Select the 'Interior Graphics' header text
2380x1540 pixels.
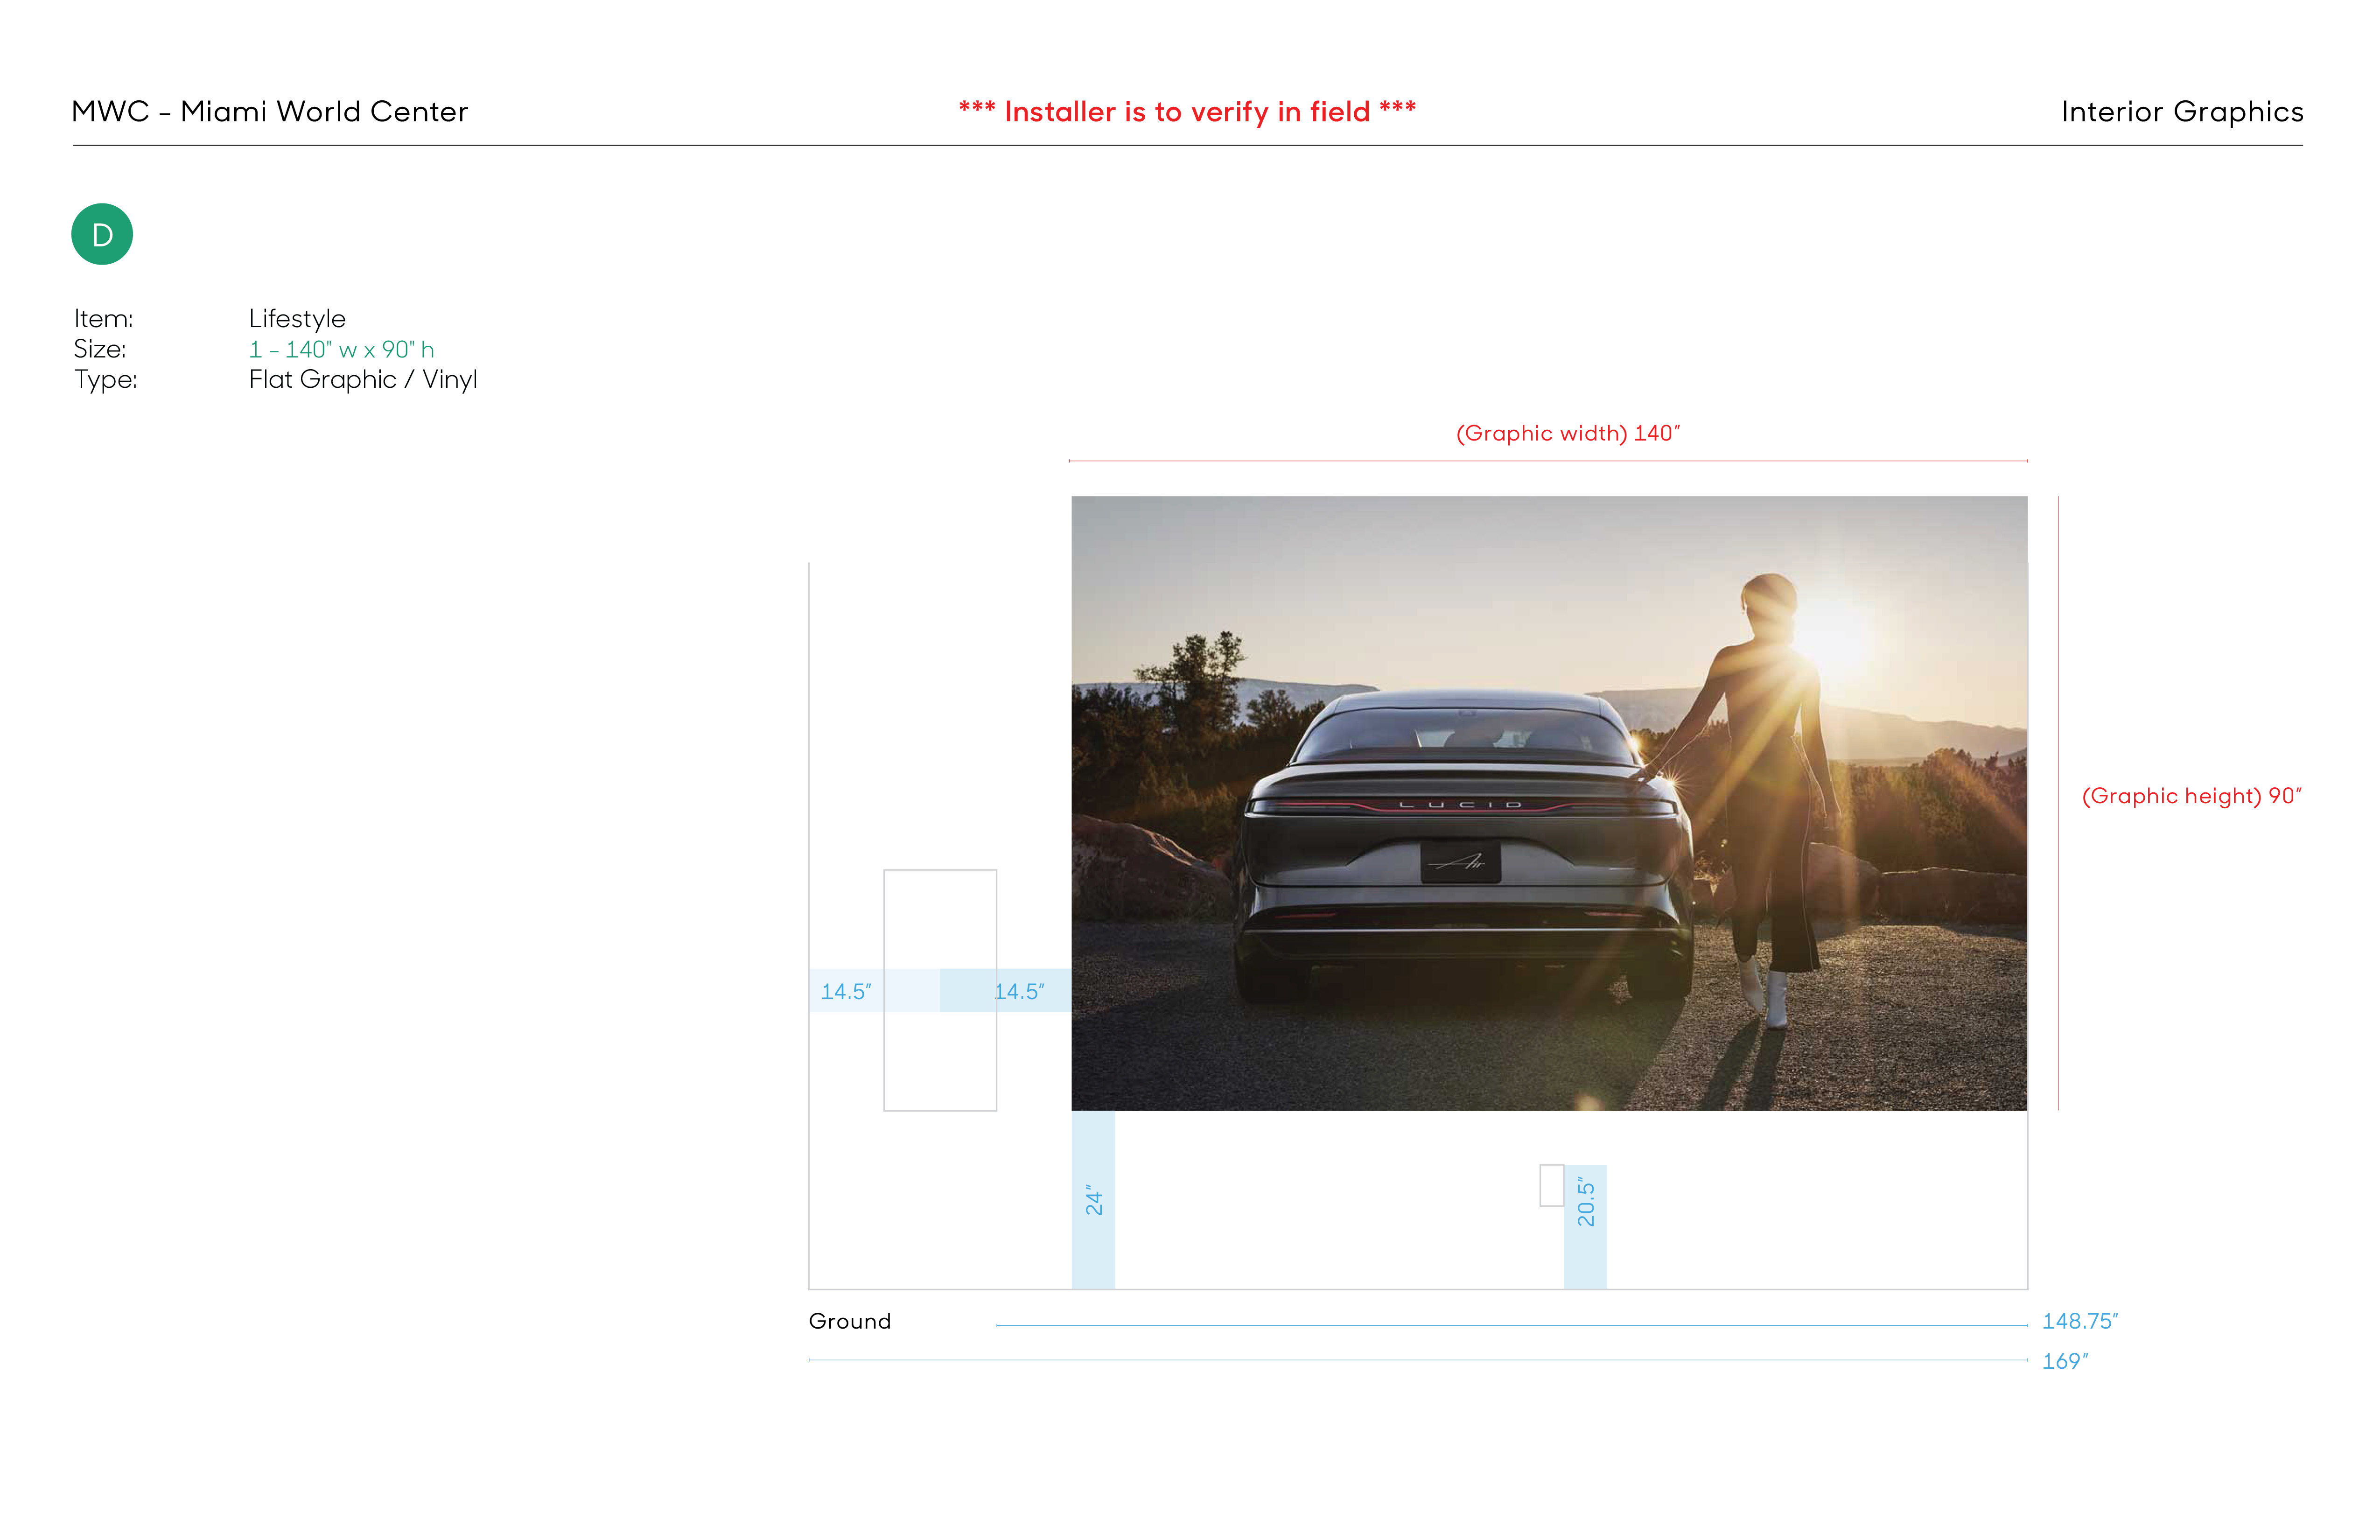(2182, 111)
